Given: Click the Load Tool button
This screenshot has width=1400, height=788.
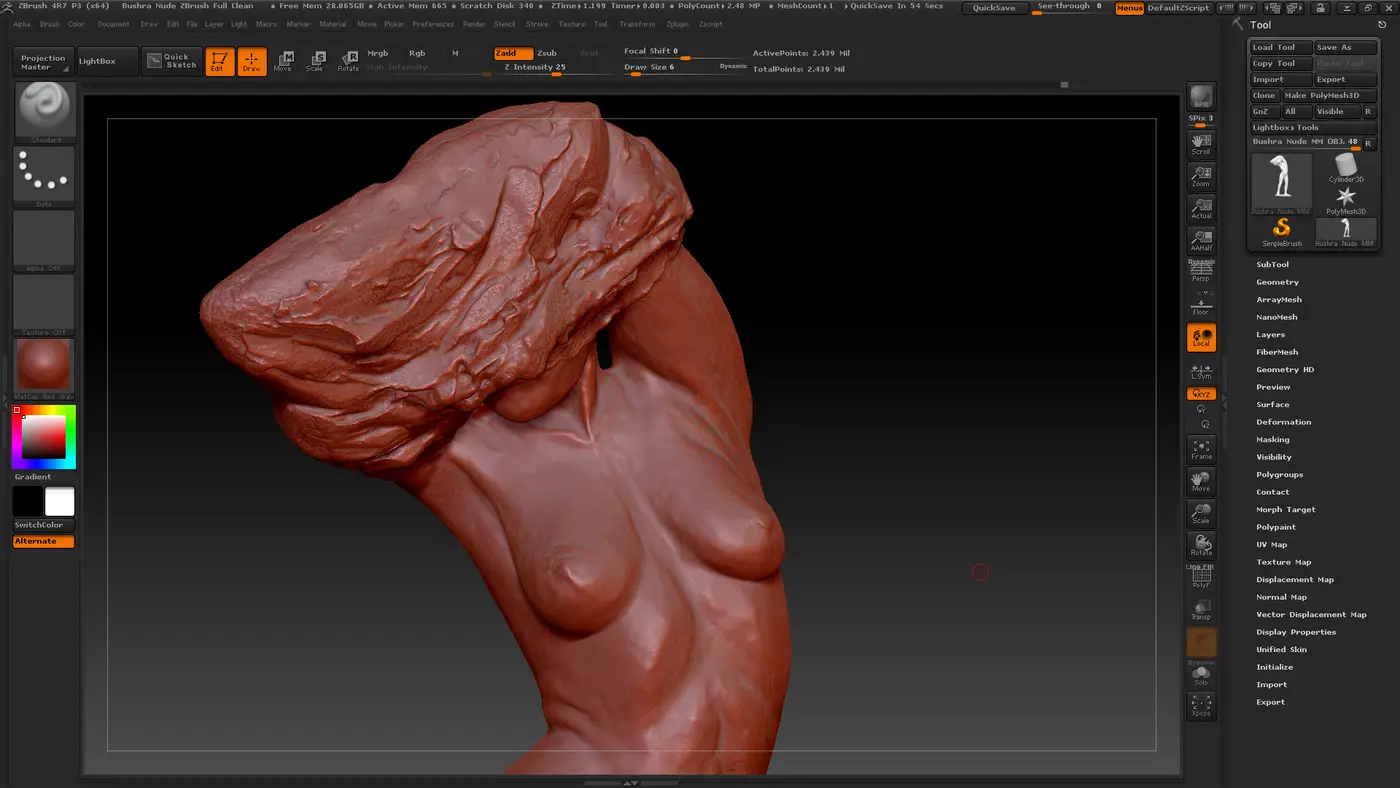Looking at the screenshot, I should 1280,47.
